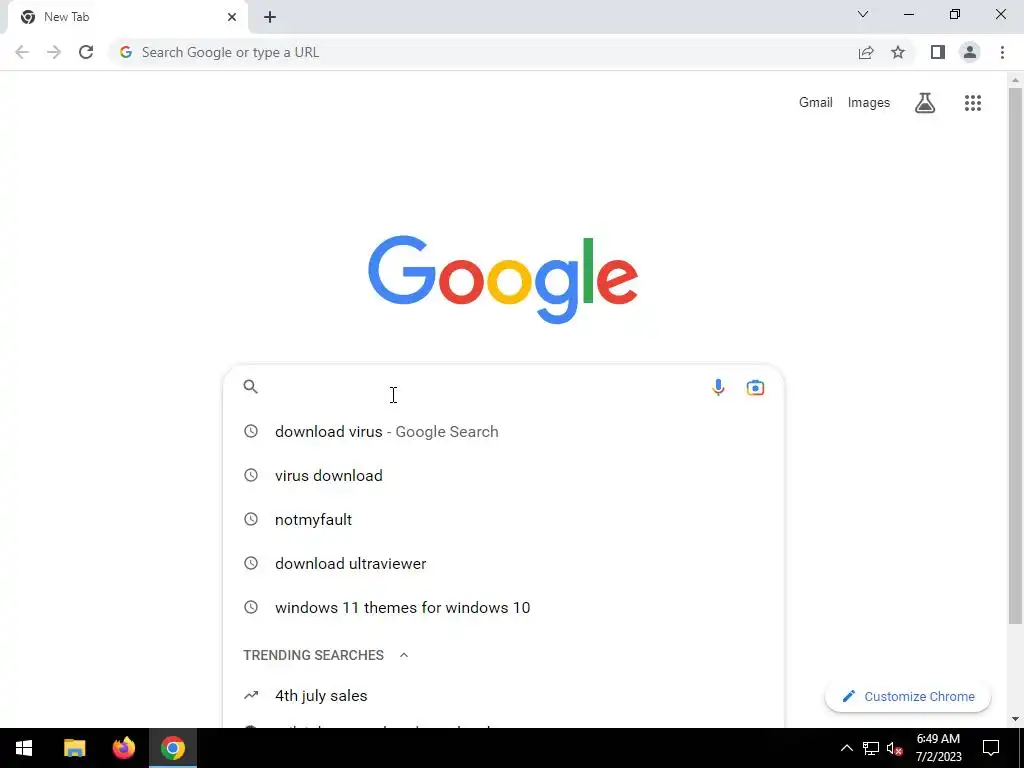Collapse the Trending Searches section
The image size is (1024, 768).
pyautogui.click(x=404, y=655)
